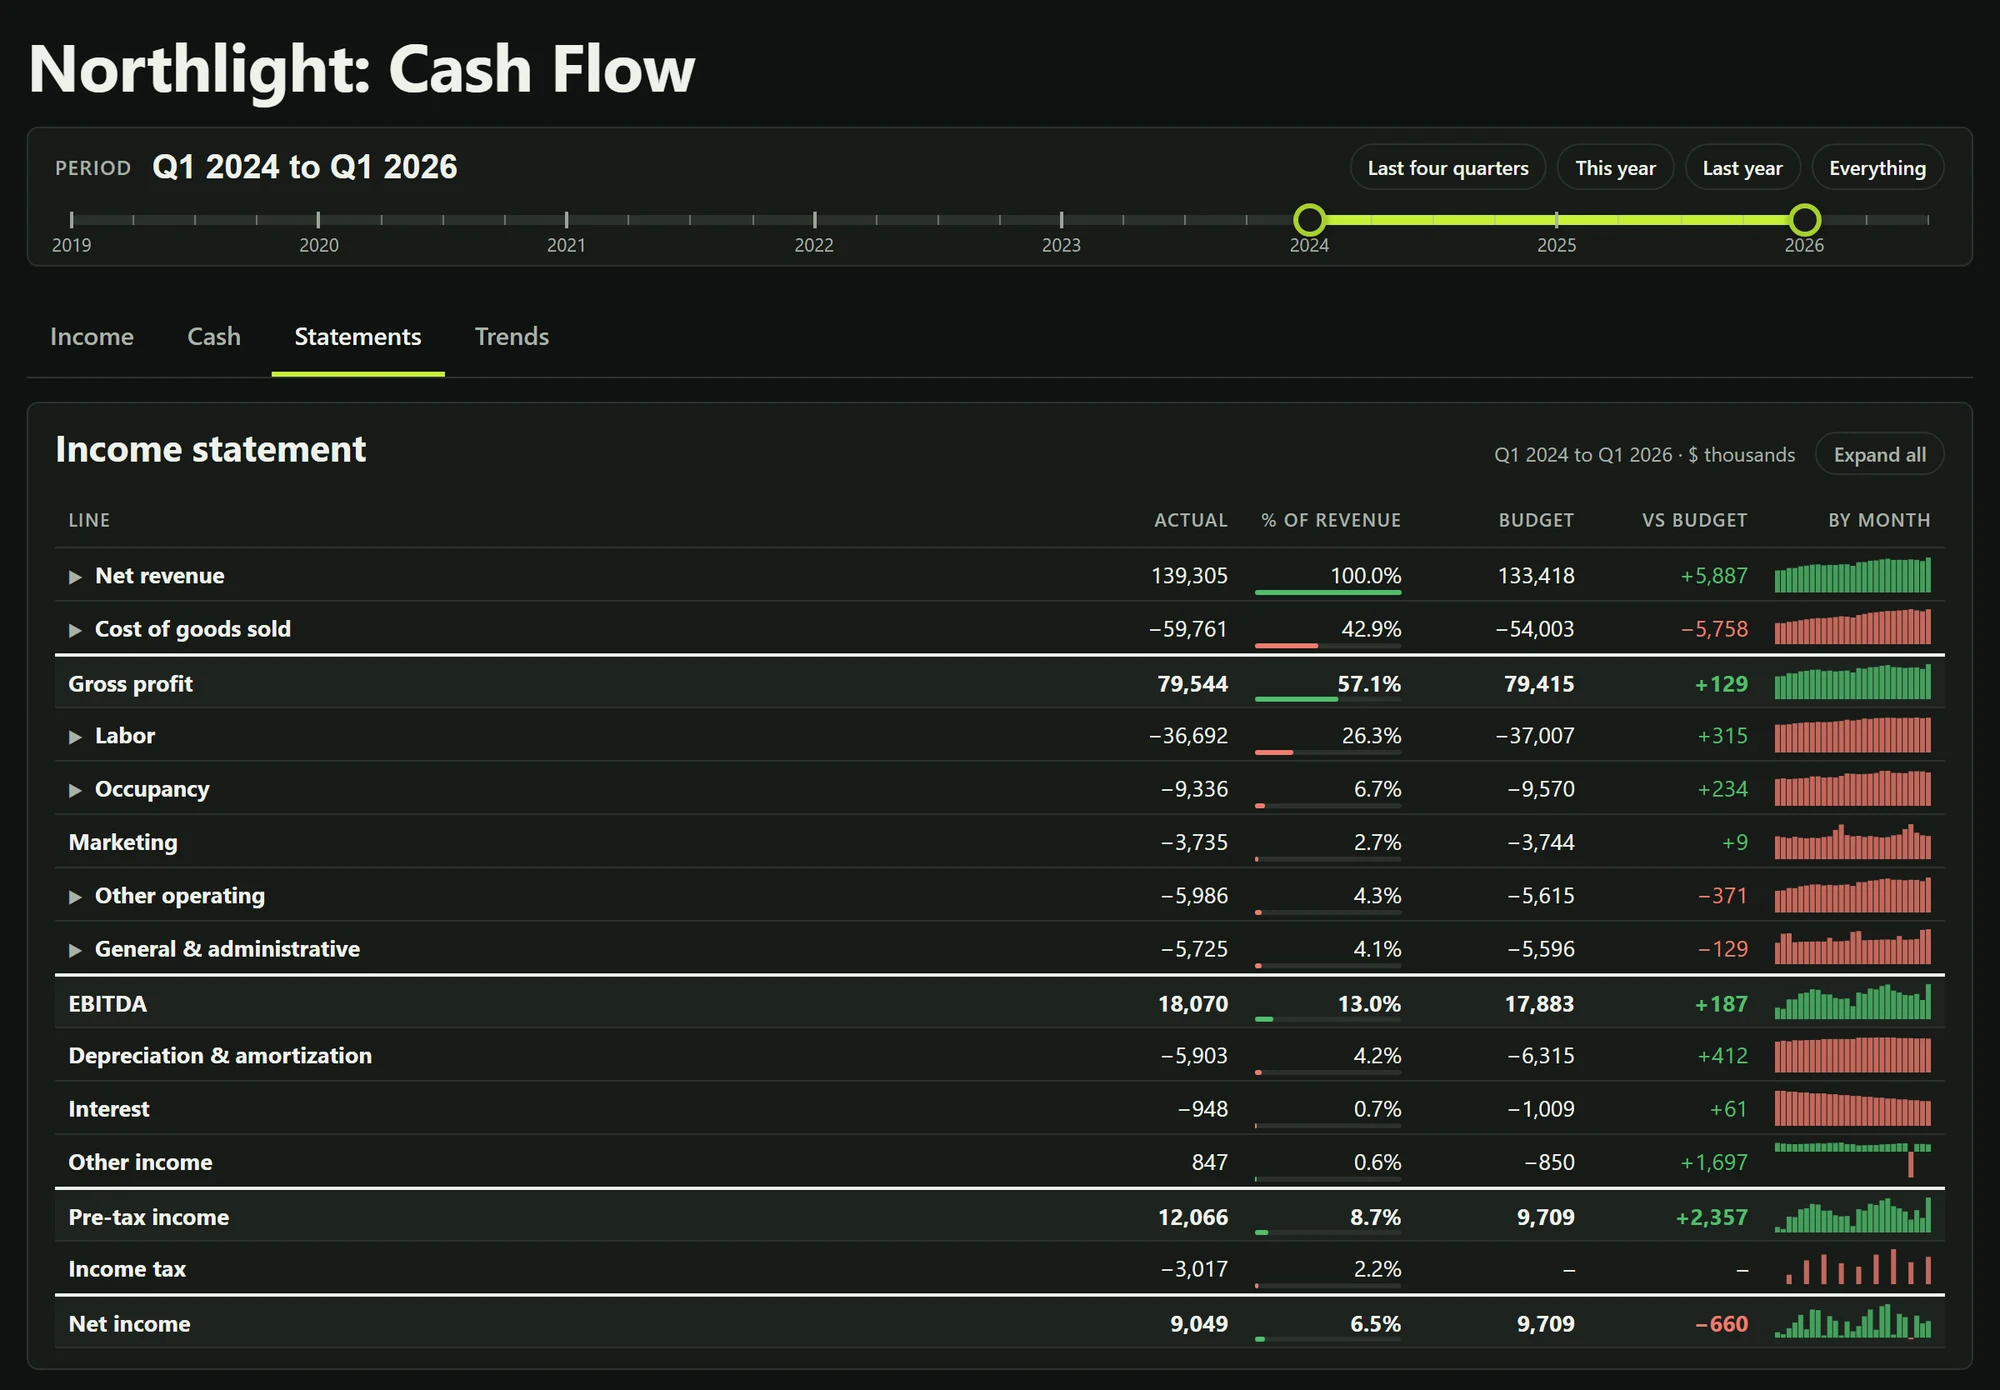Viewport: 2000px width, 1390px height.
Task: Switch to the Cash tab
Action: [x=214, y=337]
